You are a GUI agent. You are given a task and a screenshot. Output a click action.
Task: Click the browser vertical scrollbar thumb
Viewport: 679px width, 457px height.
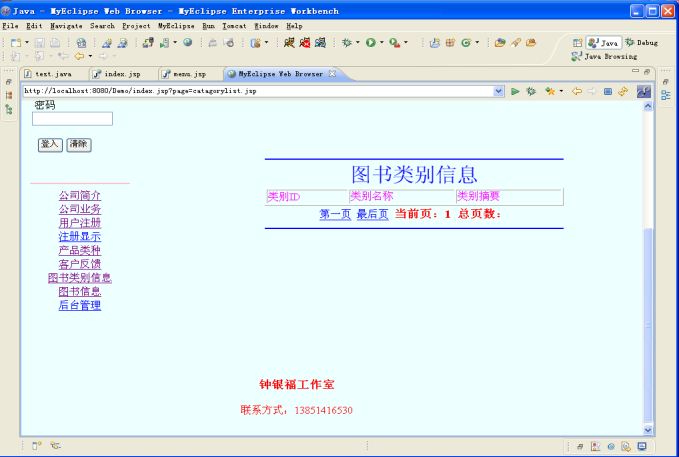coord(648,325)
